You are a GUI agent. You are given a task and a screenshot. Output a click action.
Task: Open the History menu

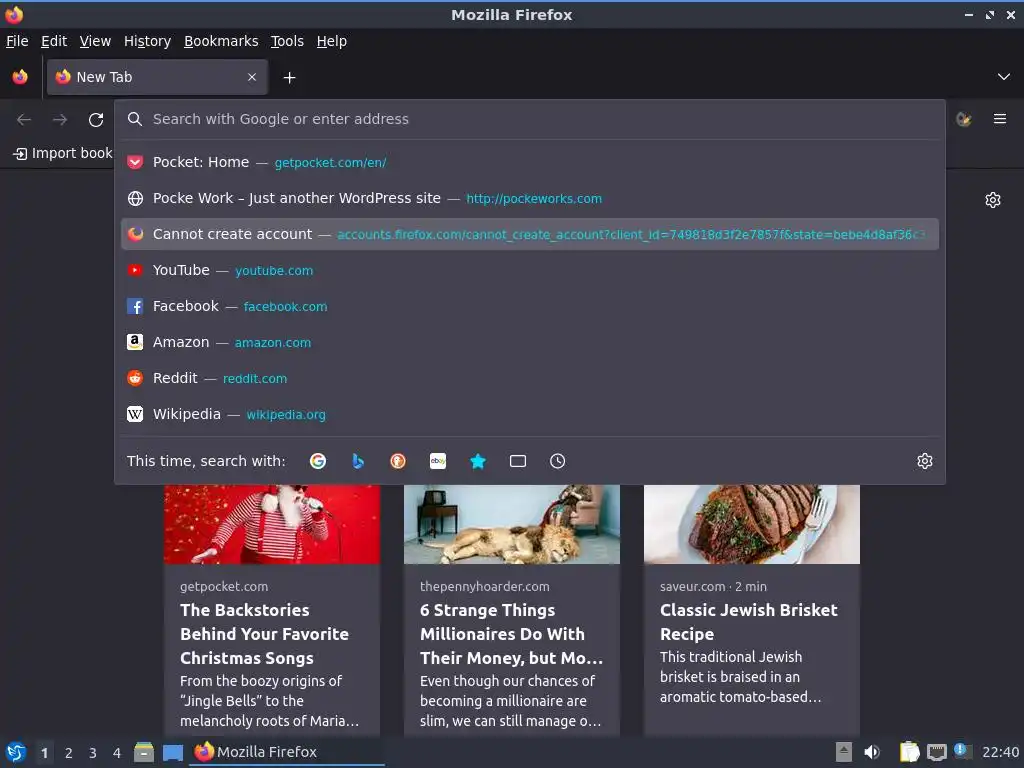pos(148,41)
